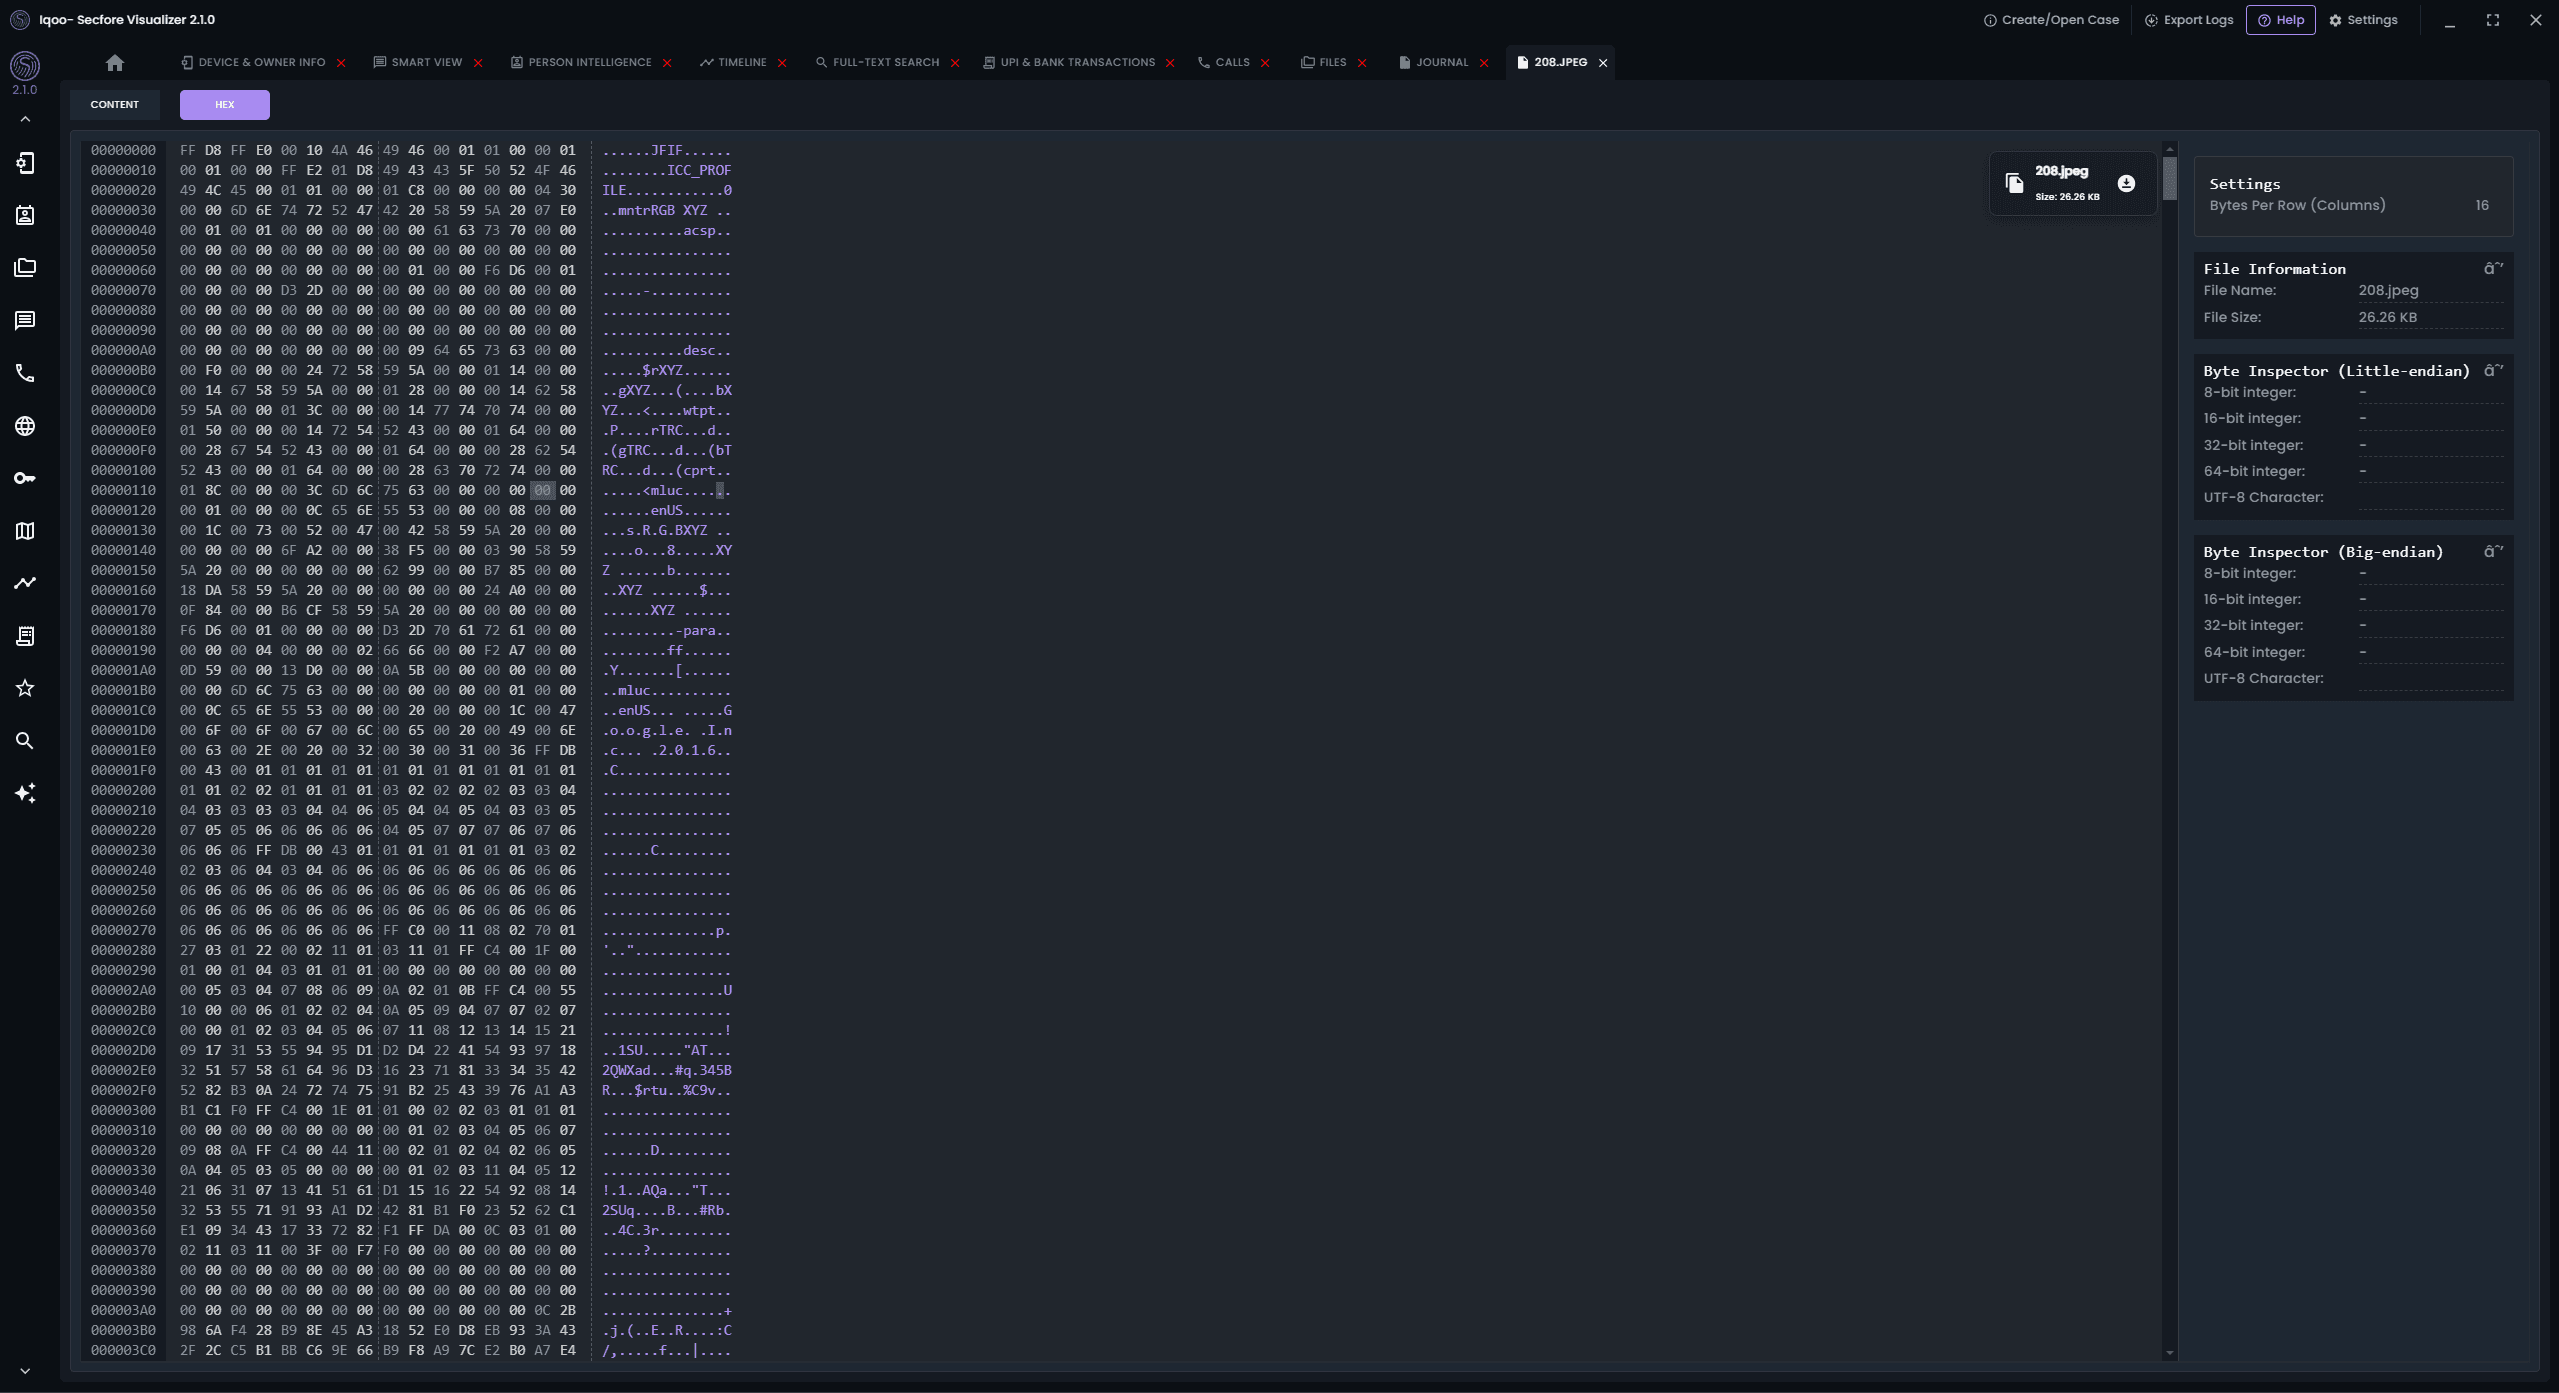Collapse the File Information panel

tap(2493, 269)
